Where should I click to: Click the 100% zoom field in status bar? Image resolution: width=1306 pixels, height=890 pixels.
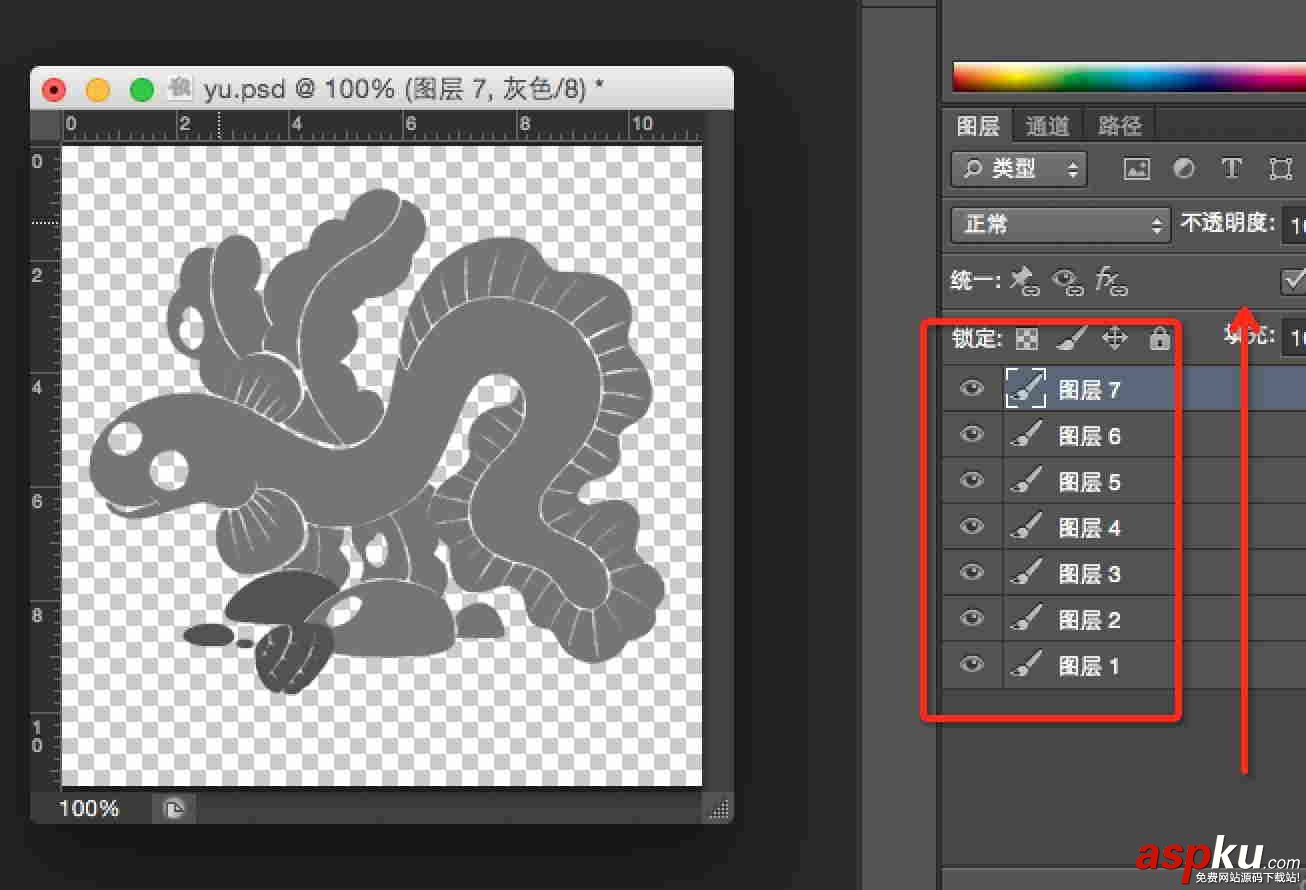pos(89,808)
